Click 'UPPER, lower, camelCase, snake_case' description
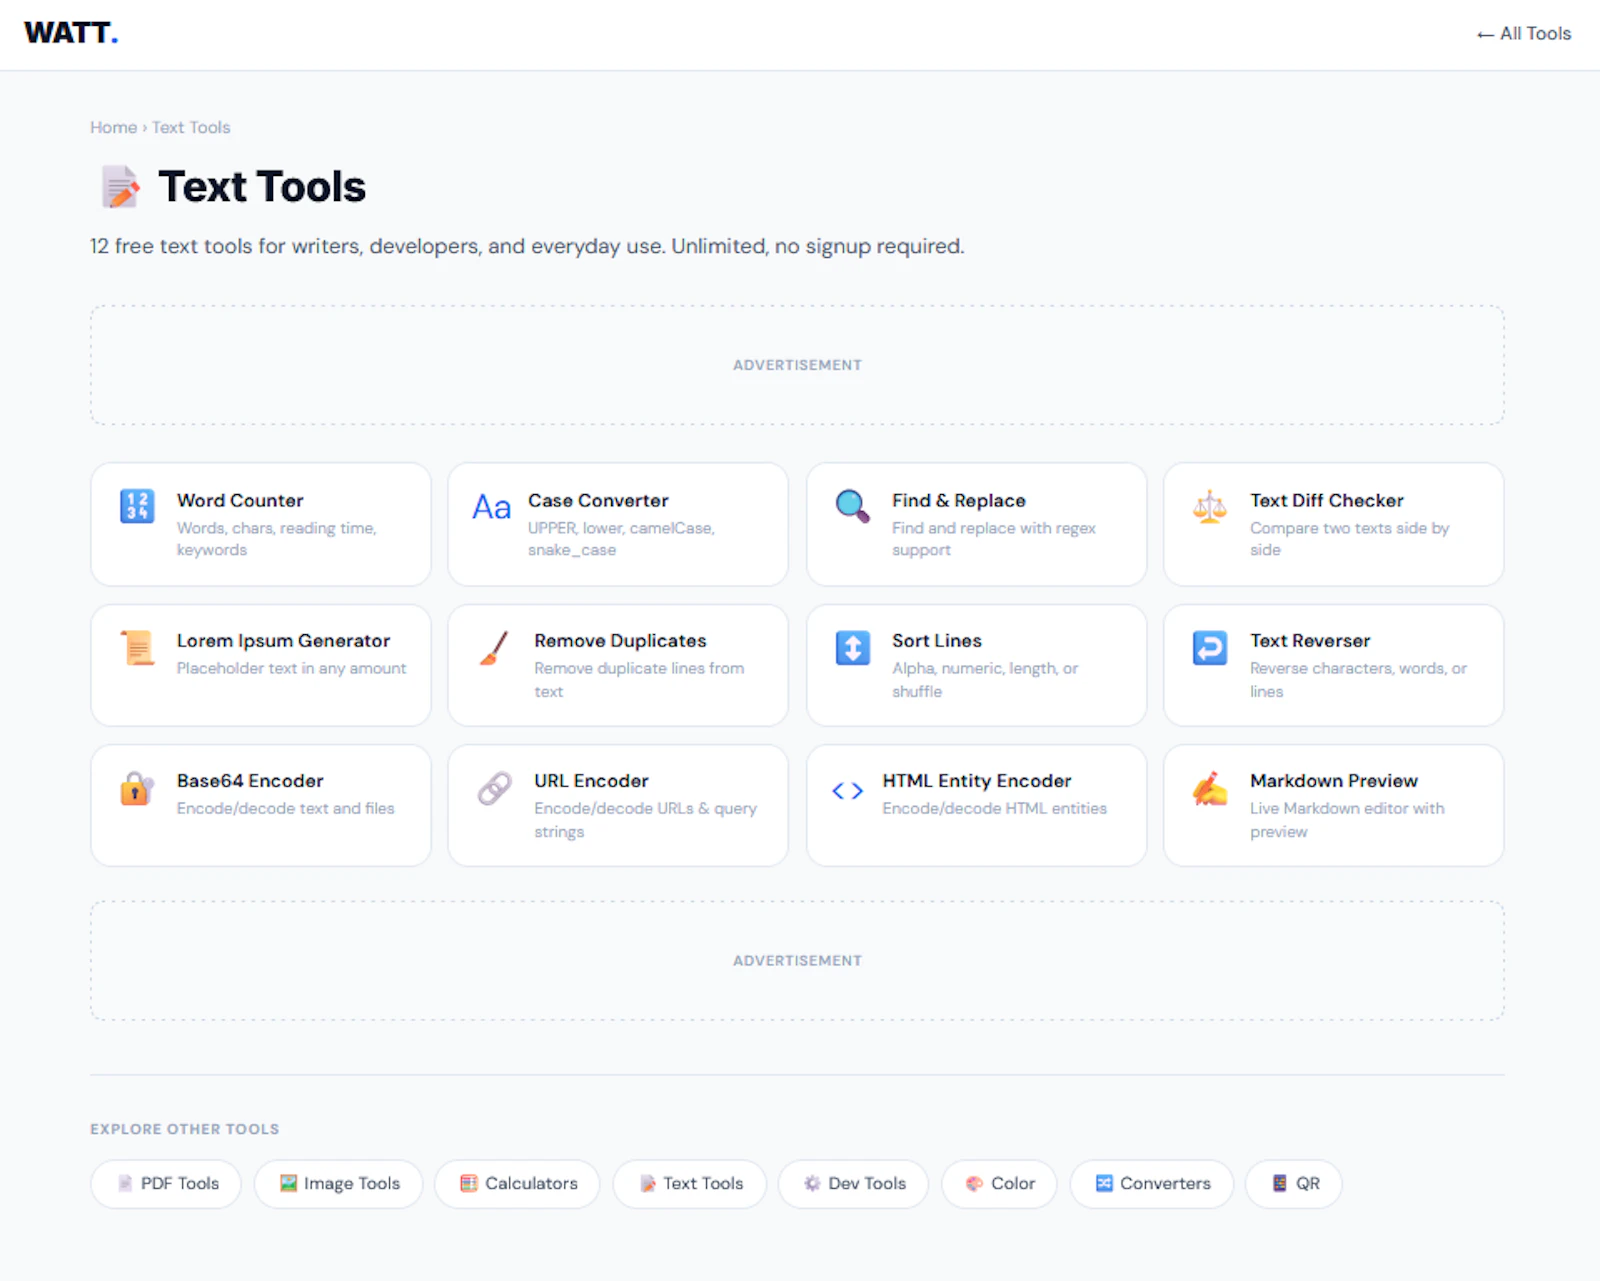 (x=621, y=539)
